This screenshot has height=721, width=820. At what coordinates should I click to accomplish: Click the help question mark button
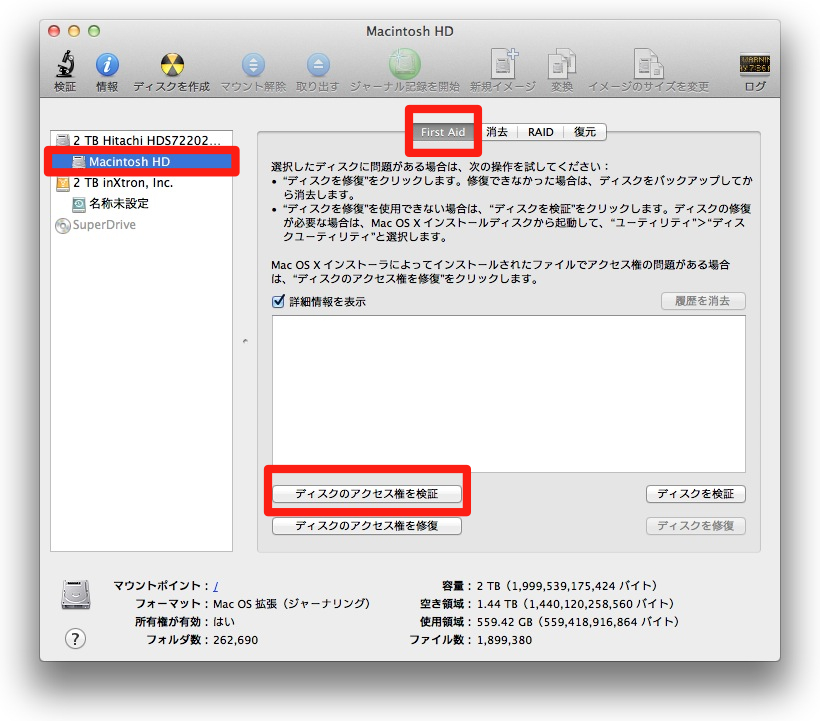tap(75, 639)
